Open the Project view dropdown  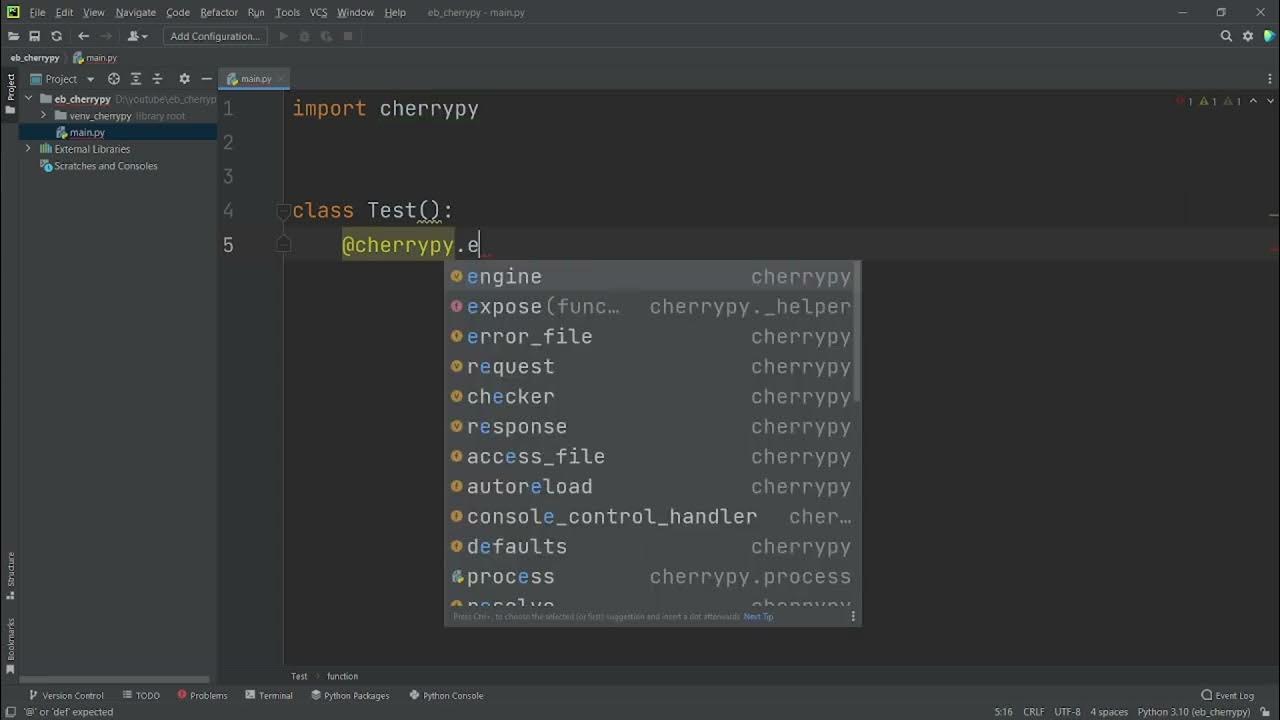coord(62,79)
